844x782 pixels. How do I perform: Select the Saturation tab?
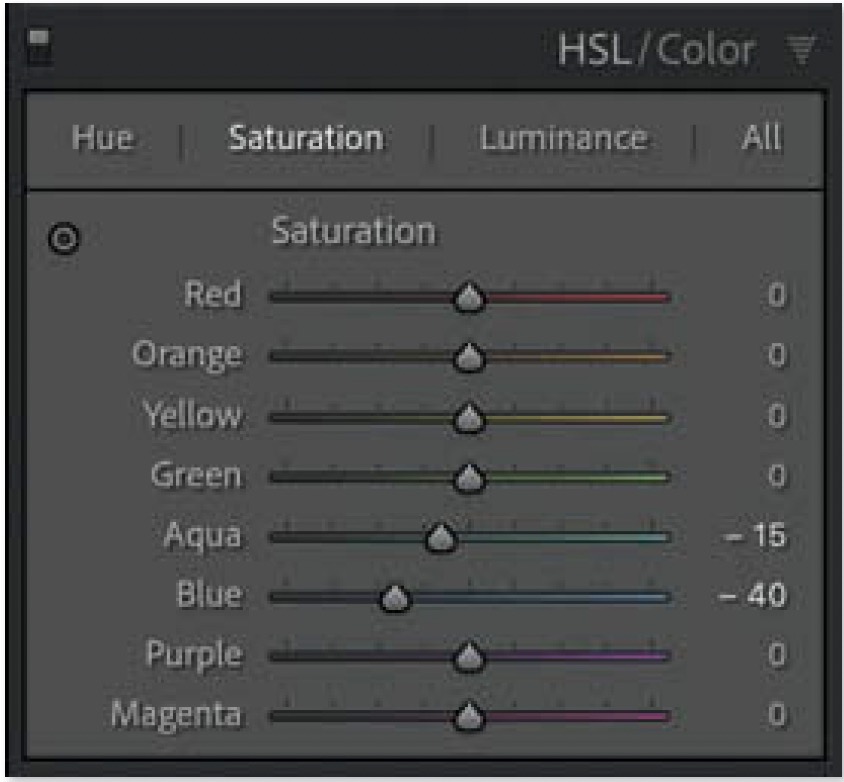click(305, 138)
